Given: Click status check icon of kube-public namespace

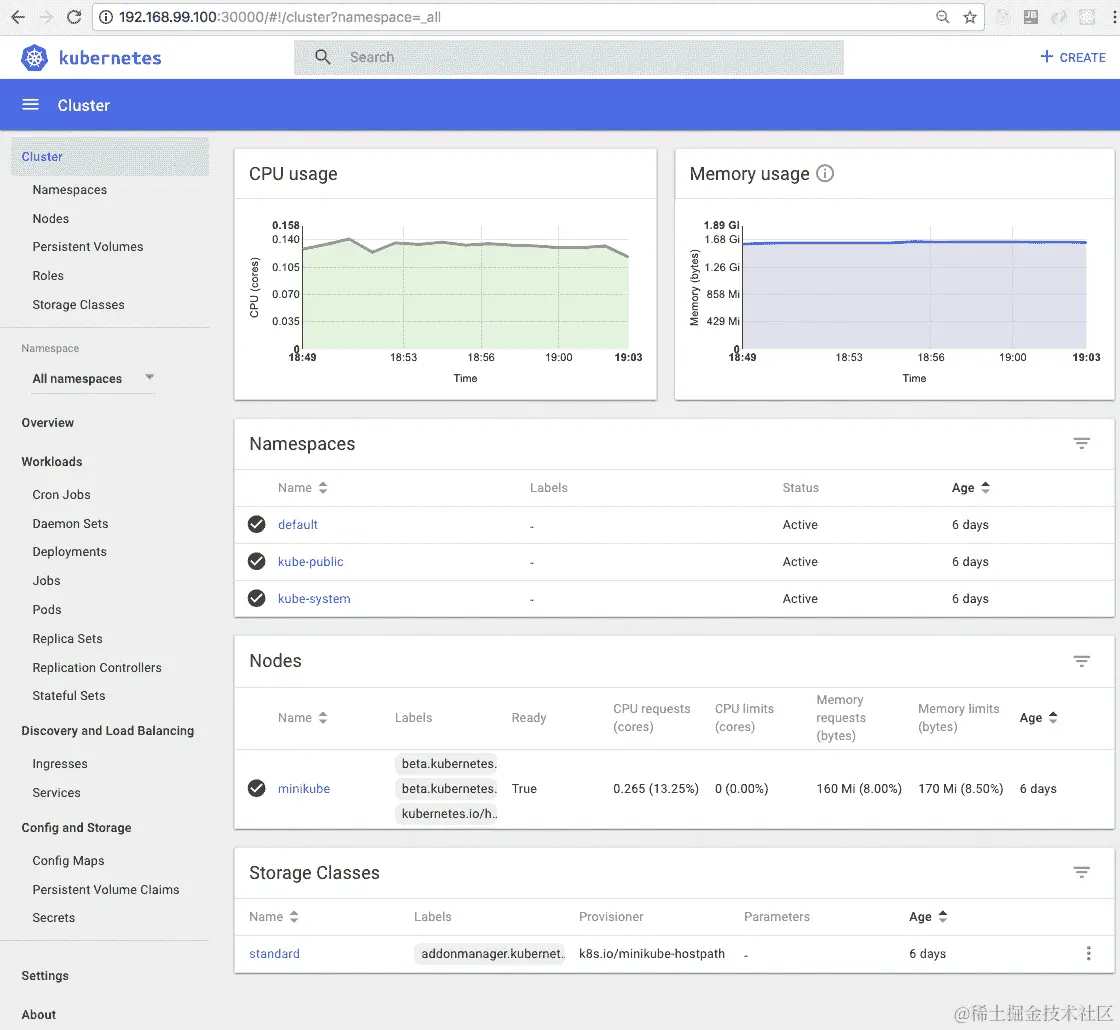Looking at the screenshot, I should tap(256, 561).
